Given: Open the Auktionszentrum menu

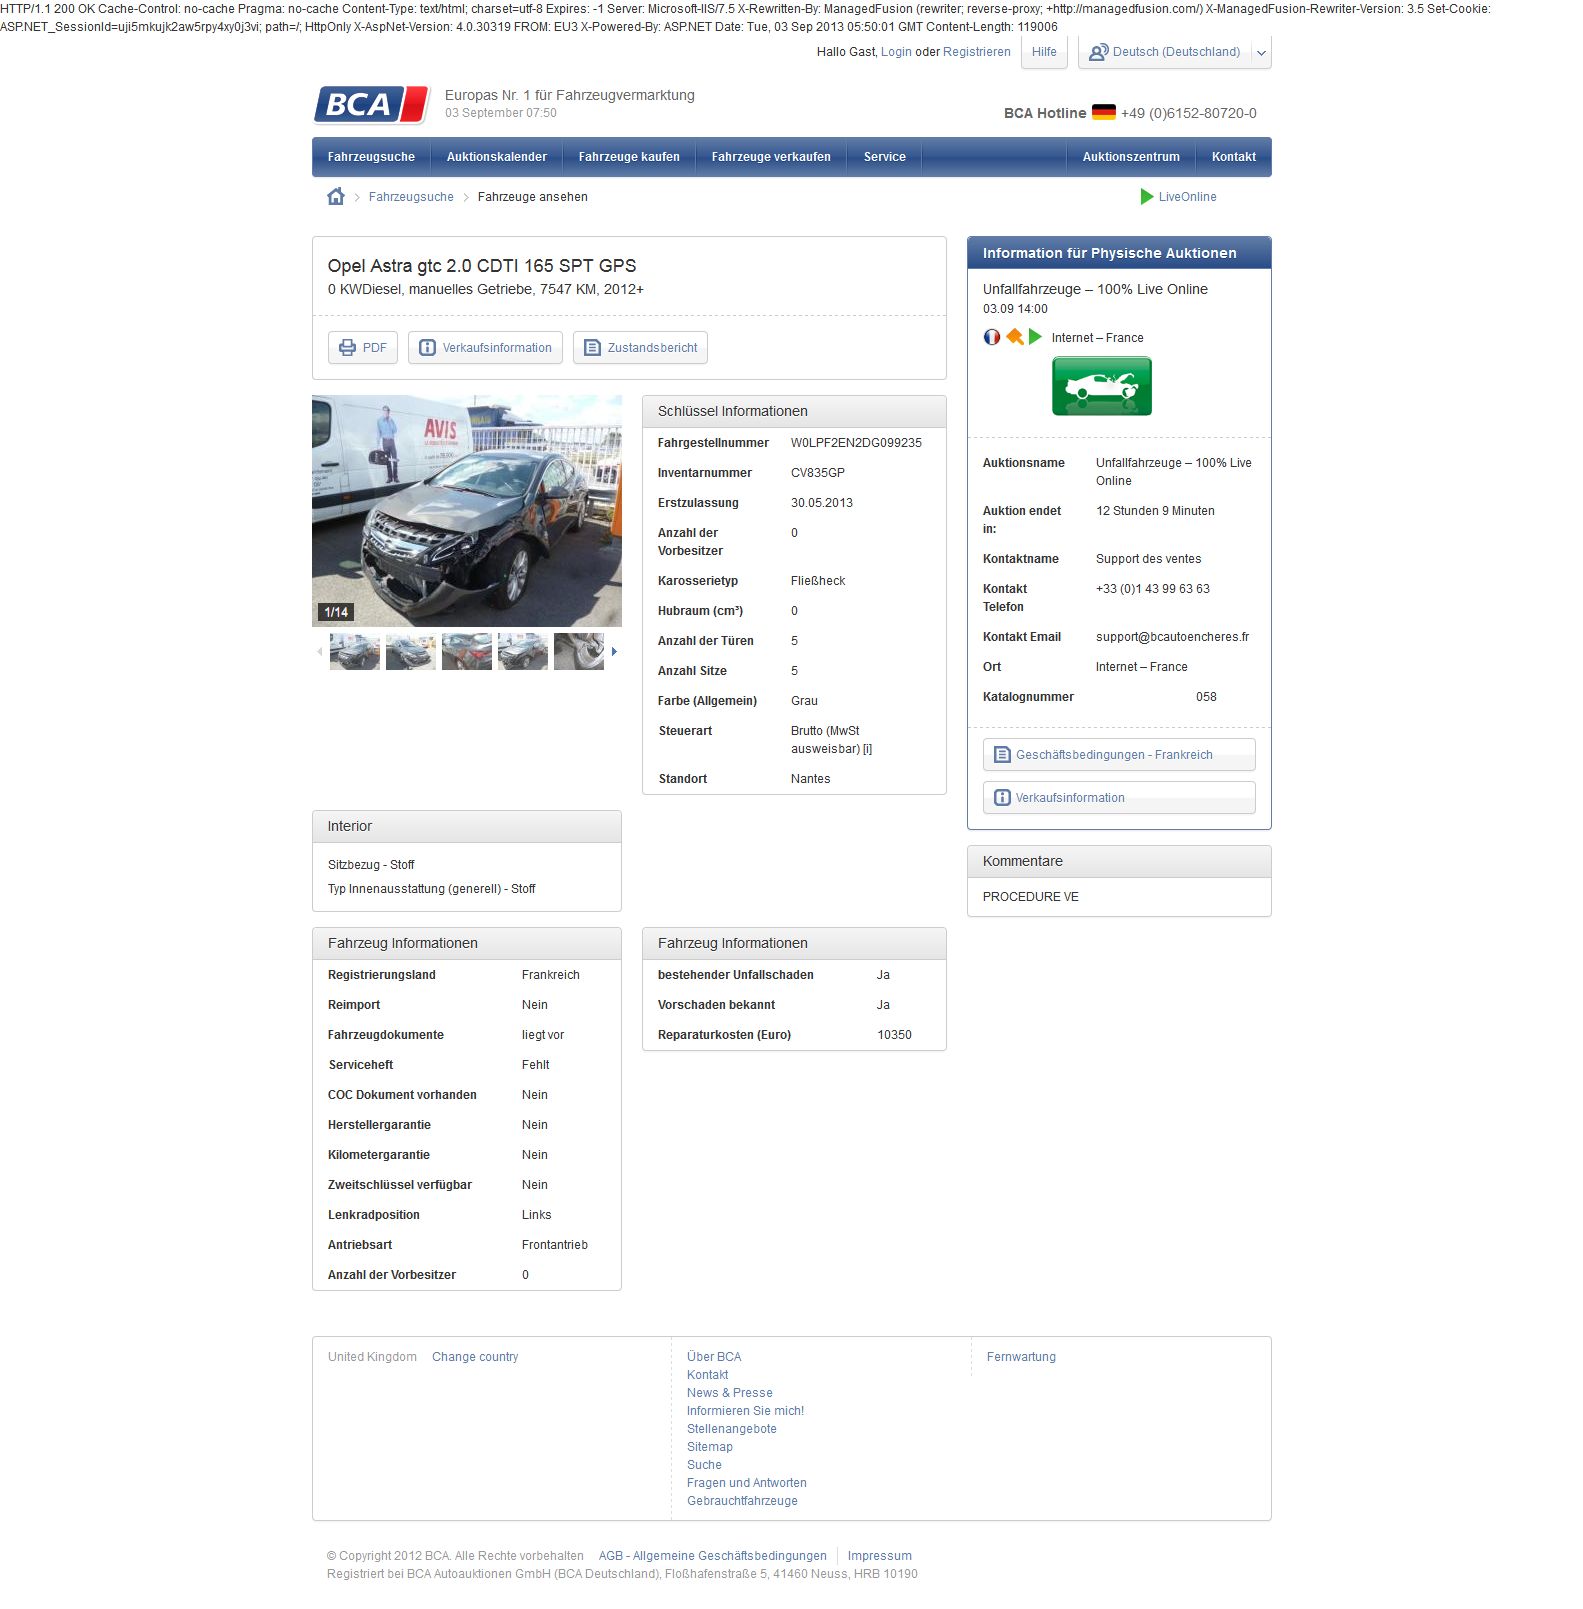Looking at the screenshot, I should click(1131, 157).
